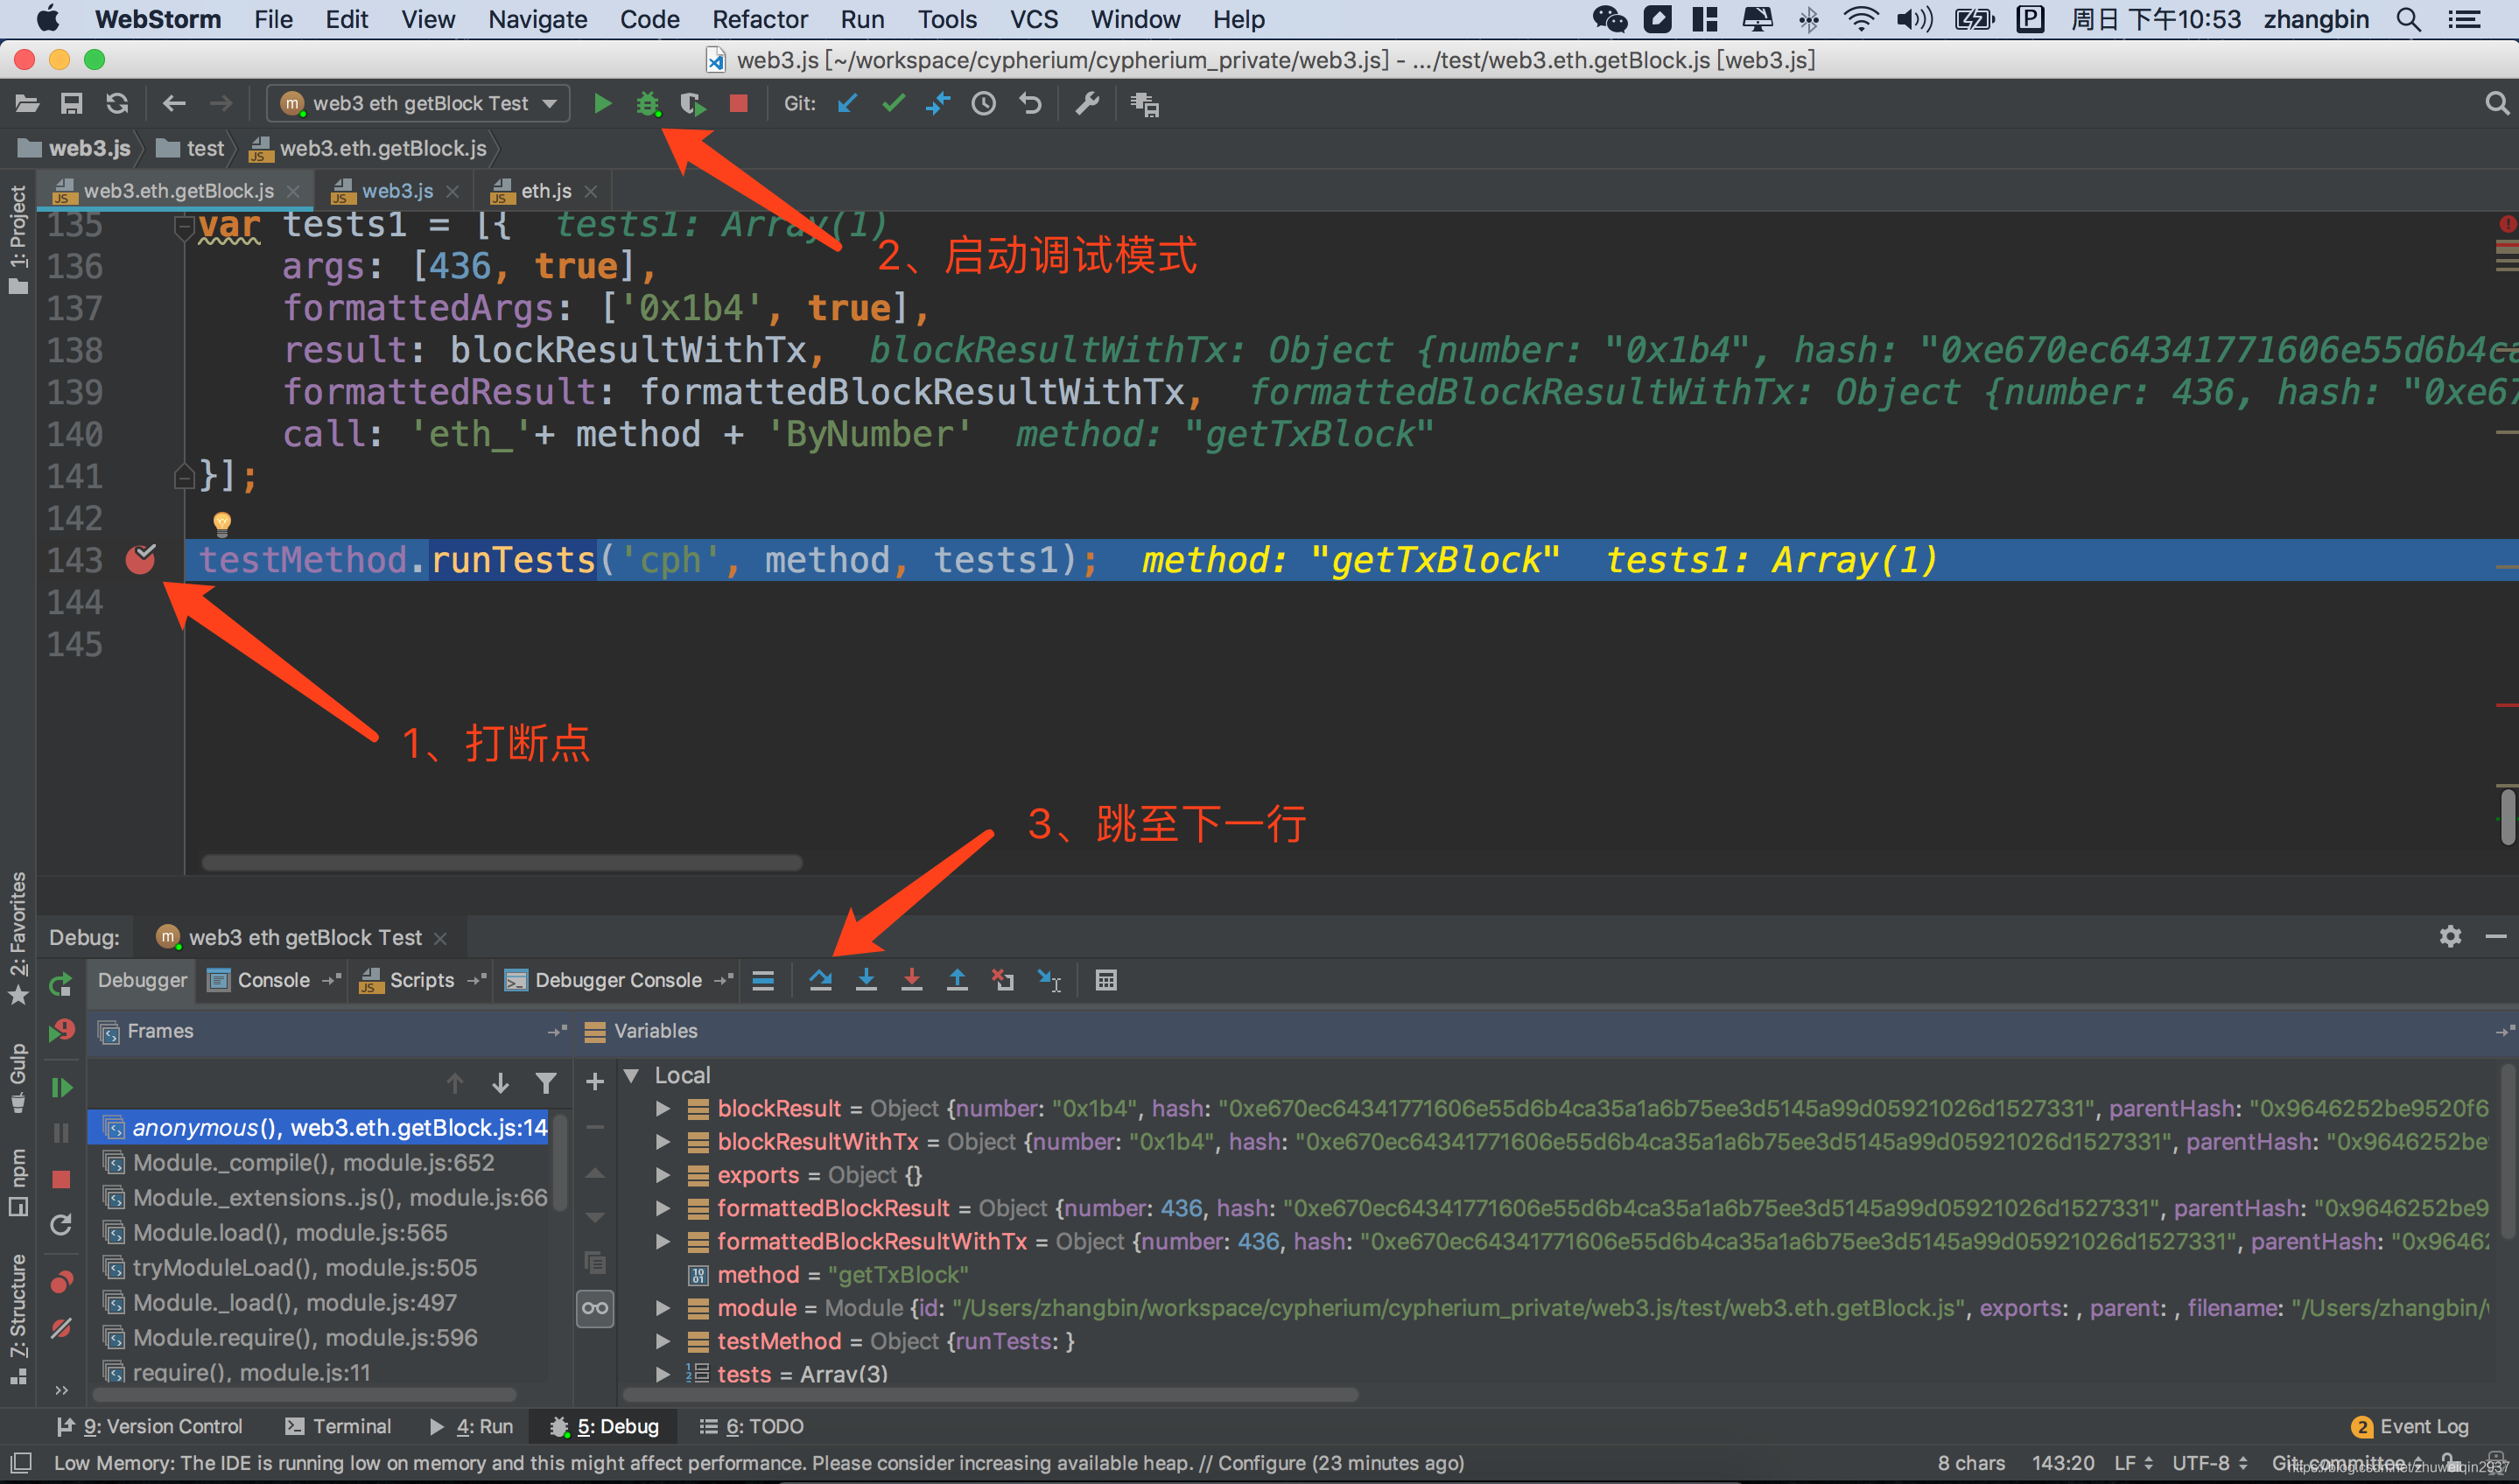This screenshot has height=1484, width=2519.
Task: Expand the module variable node
Action: 662,1308
